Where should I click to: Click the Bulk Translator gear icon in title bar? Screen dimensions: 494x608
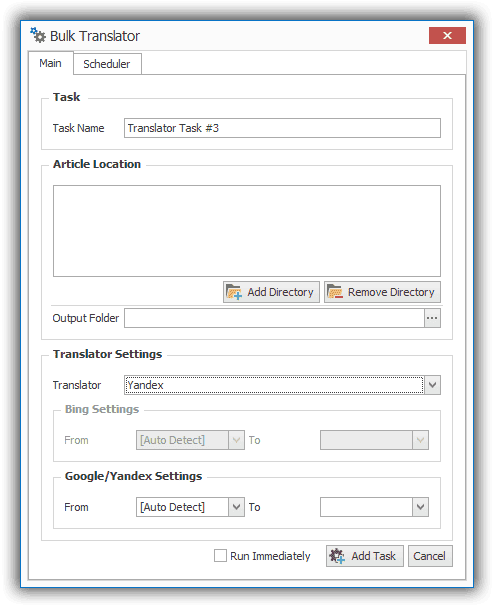tap(38, 35)
